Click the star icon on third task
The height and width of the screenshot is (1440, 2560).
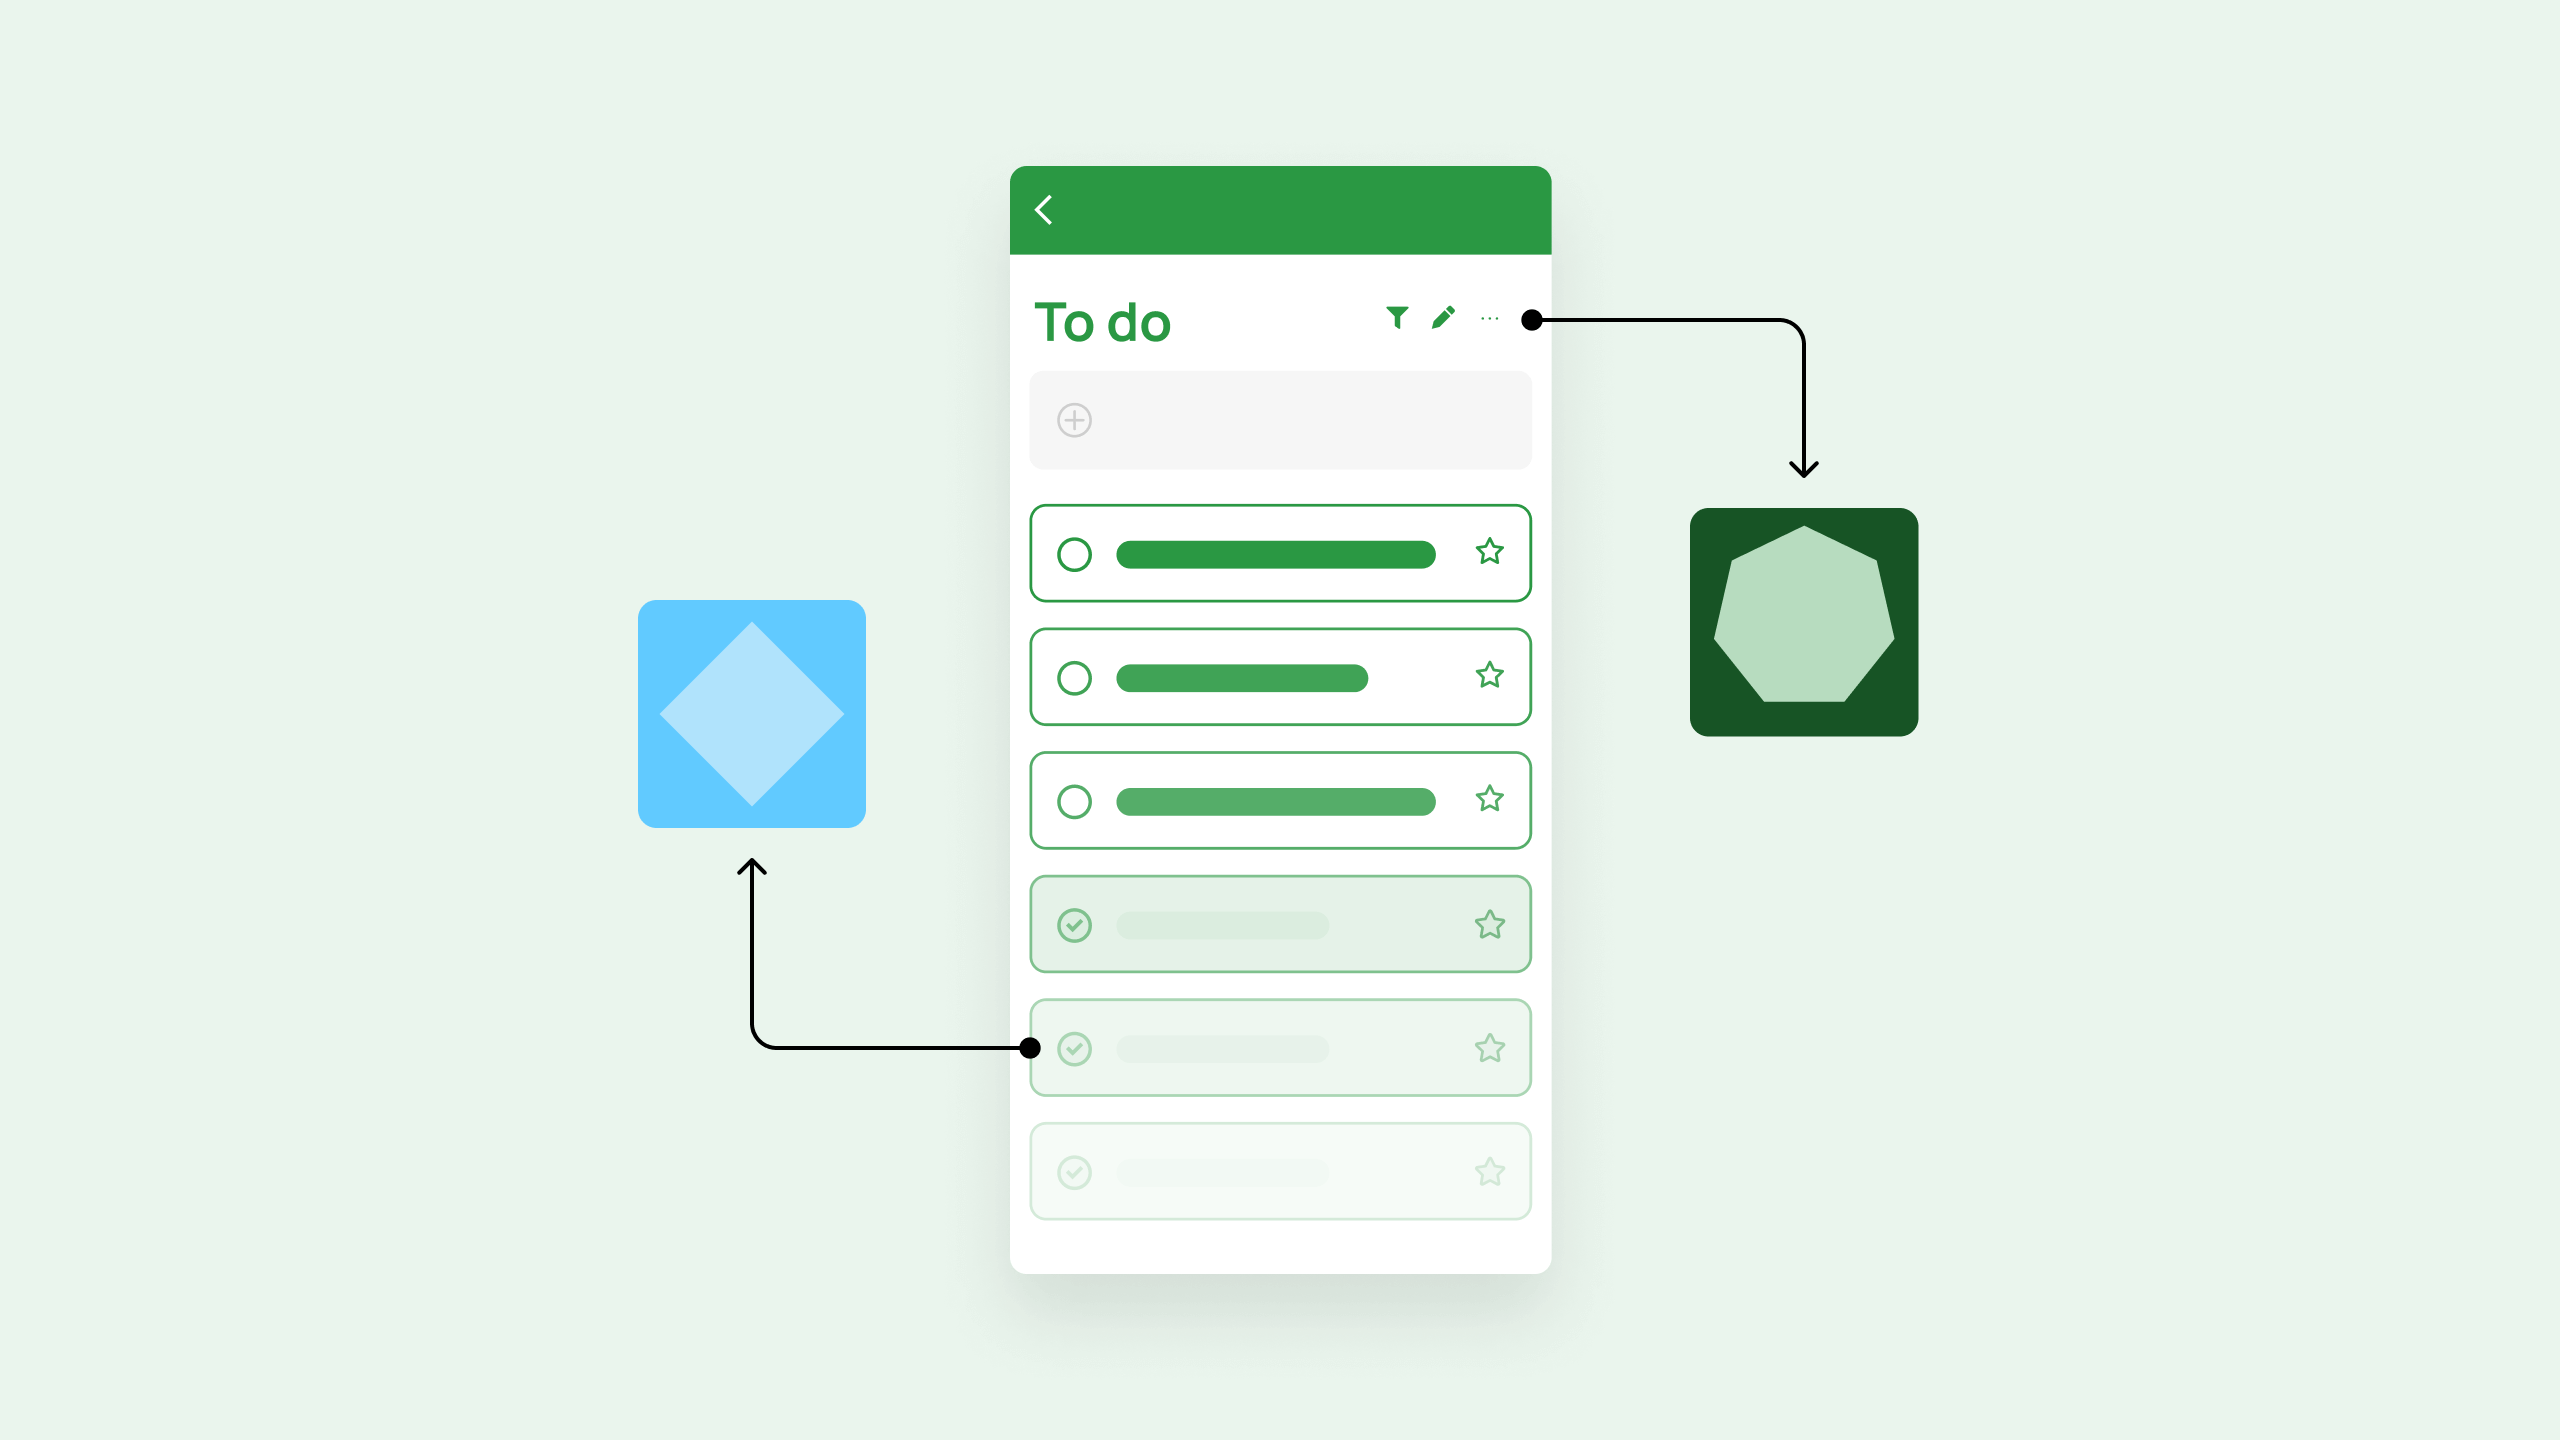pyautogui.click(x=1489, y=800)
